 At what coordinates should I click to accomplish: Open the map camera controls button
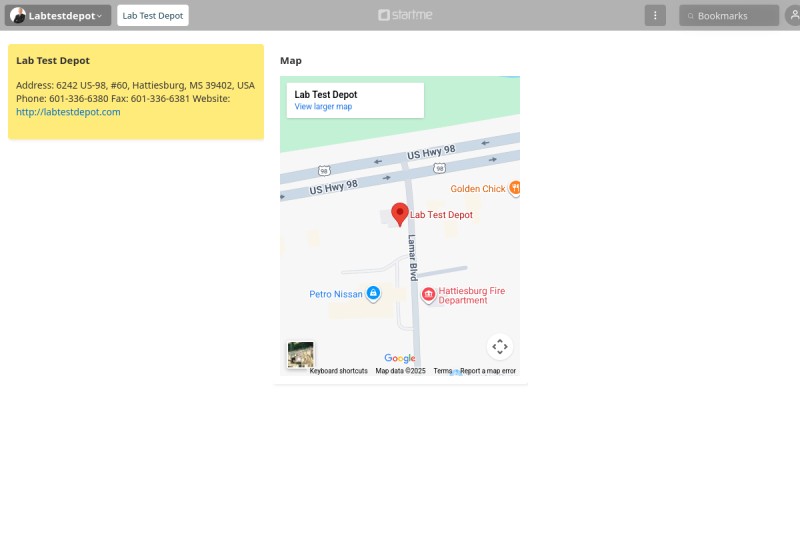(x=499, y=346)
